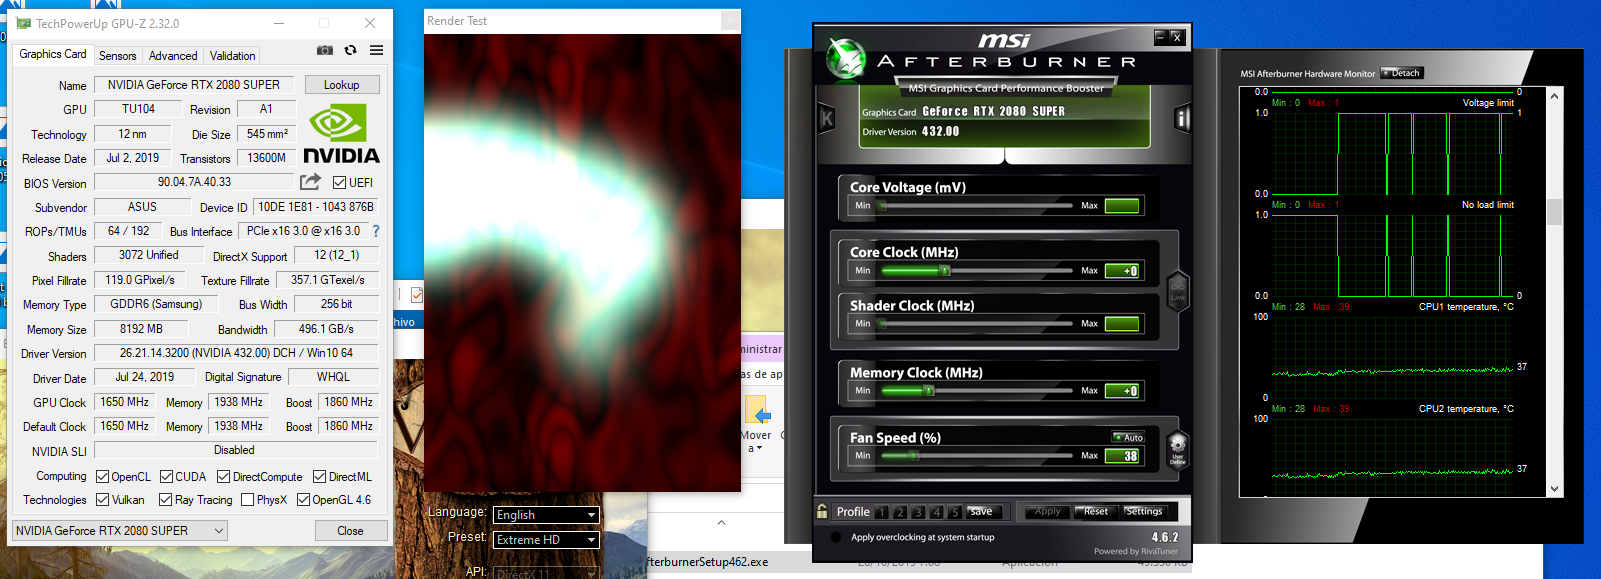This screenshot has height=579, width=1601.
Task: Toggle the OpenCL checkbox
Action: 102,476
